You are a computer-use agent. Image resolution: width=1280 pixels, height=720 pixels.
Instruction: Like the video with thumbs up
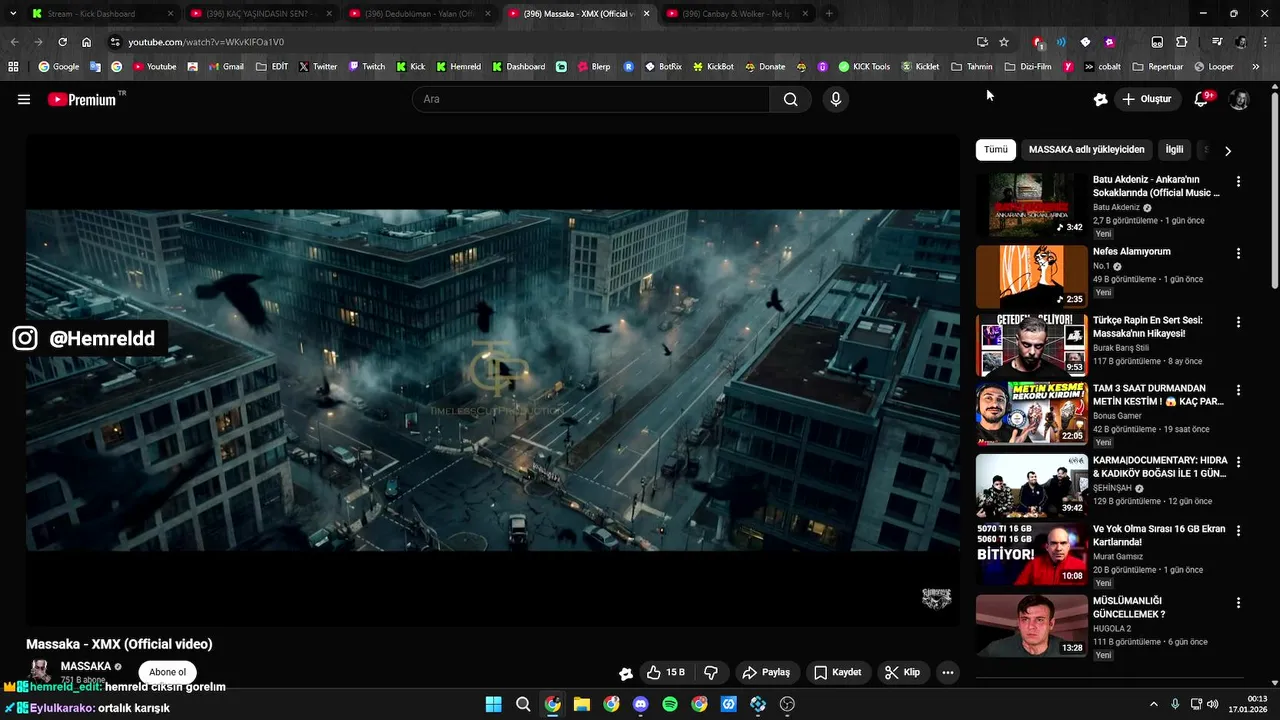(x=666, y=672)
